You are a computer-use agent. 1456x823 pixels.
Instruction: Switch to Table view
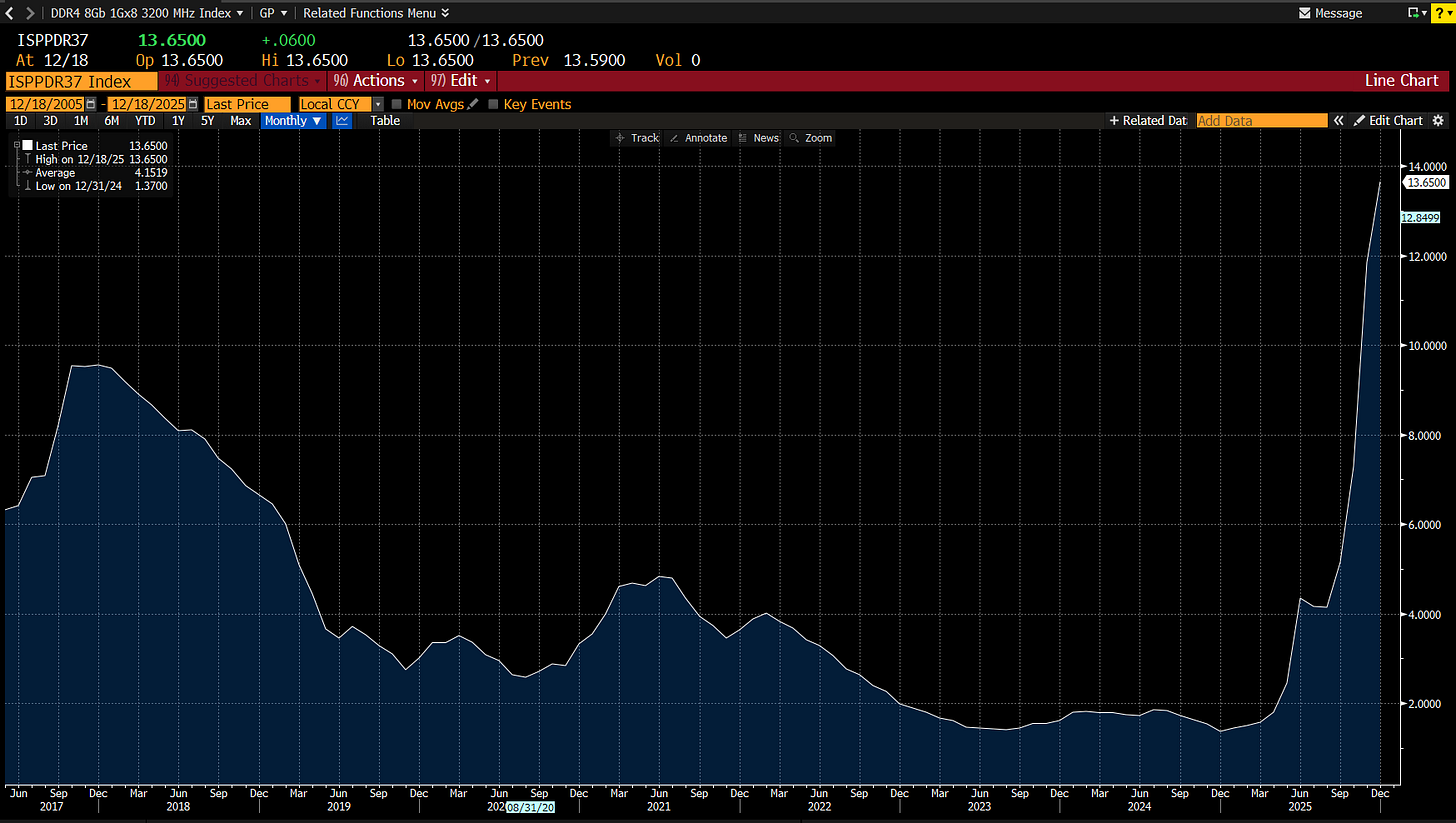pos(385,120)
